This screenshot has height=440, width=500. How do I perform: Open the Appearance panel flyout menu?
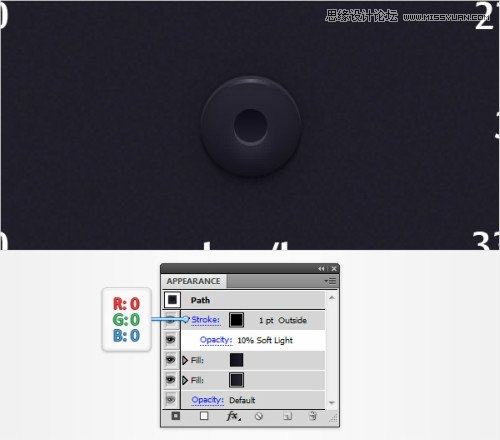(330, 281)
